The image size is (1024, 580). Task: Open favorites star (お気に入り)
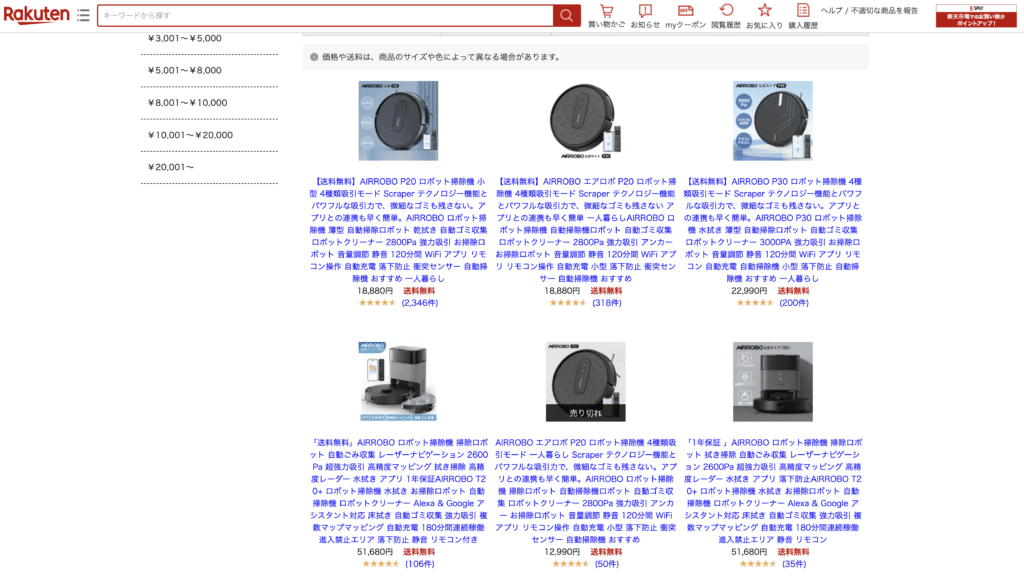[x=764, y=16]
